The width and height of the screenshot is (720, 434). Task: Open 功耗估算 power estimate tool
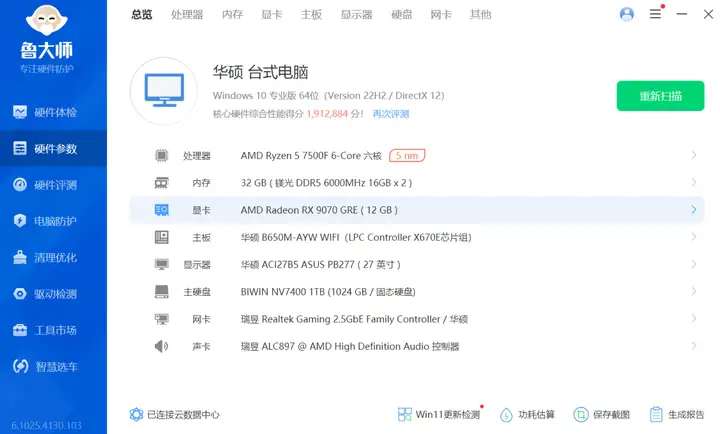(x=527, y=414)
